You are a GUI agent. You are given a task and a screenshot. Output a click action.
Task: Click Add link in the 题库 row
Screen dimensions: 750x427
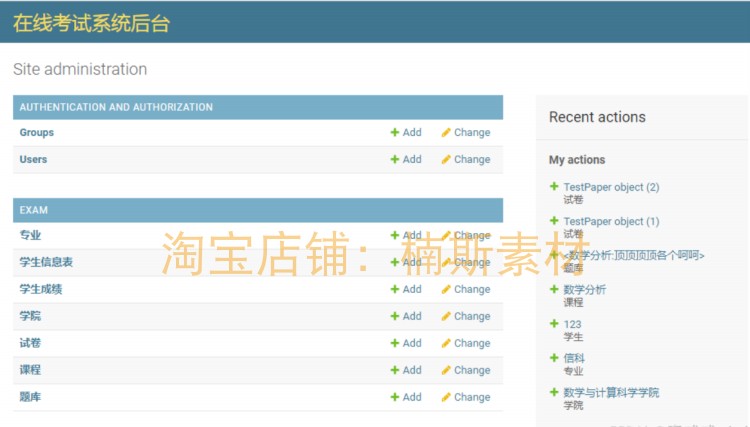[406, 397]
